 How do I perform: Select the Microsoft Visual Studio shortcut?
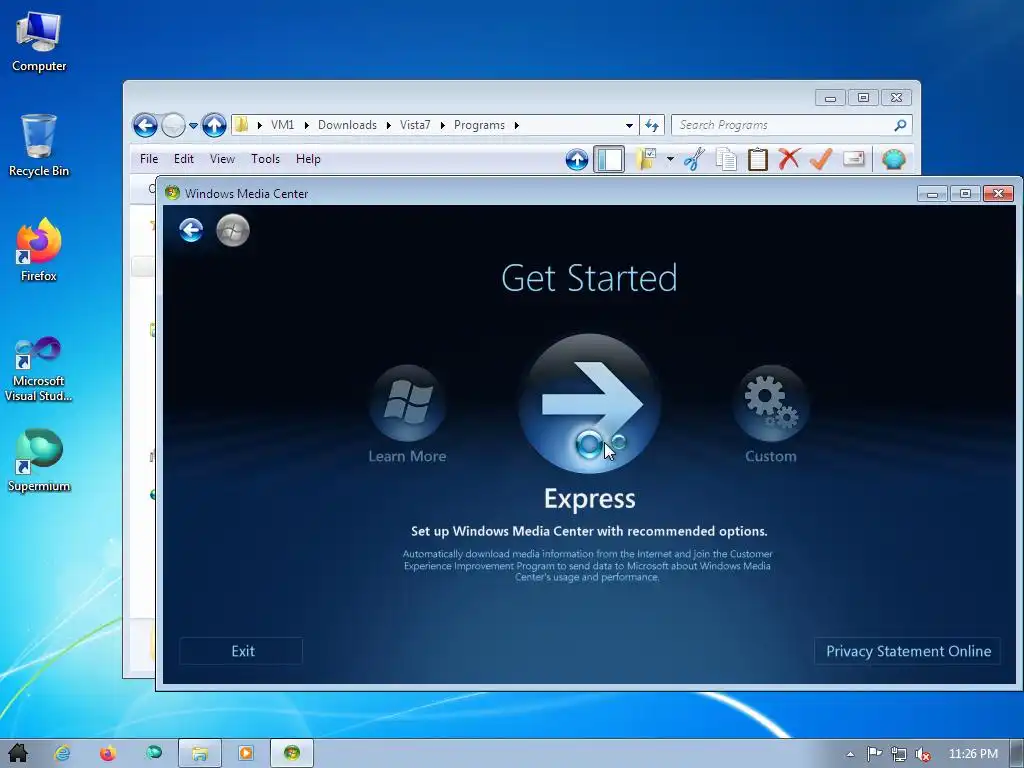(x=39, y=369)
